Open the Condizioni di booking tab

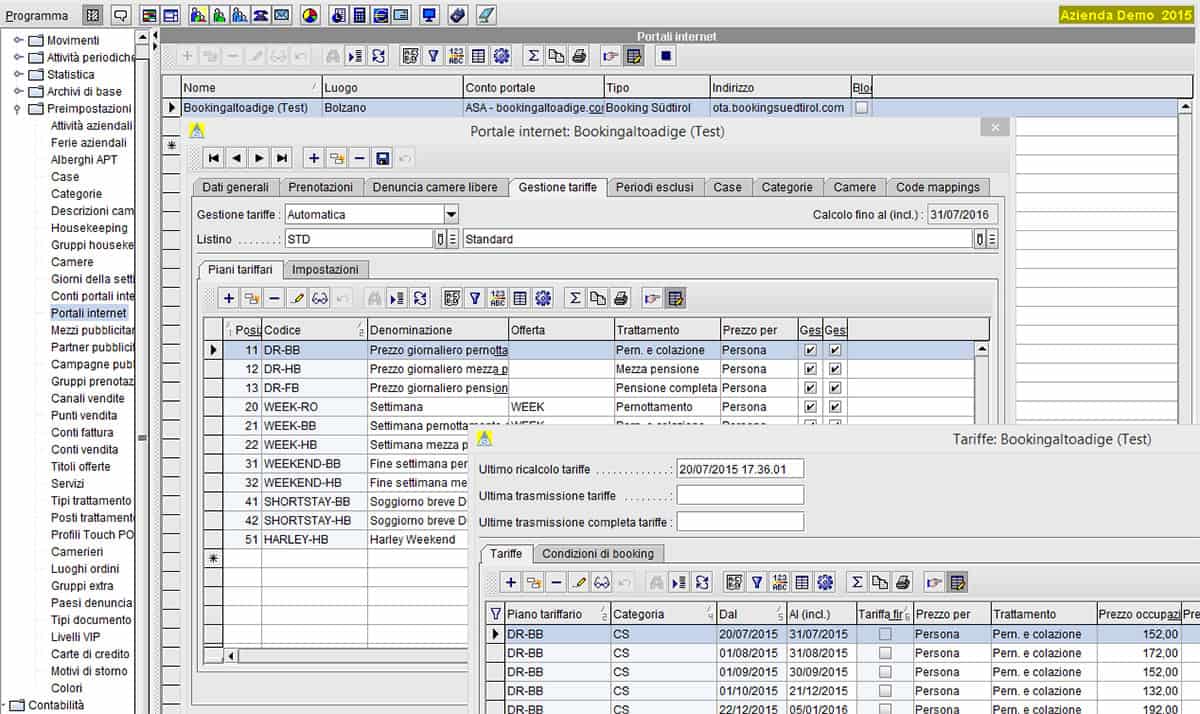click(597, 554)
